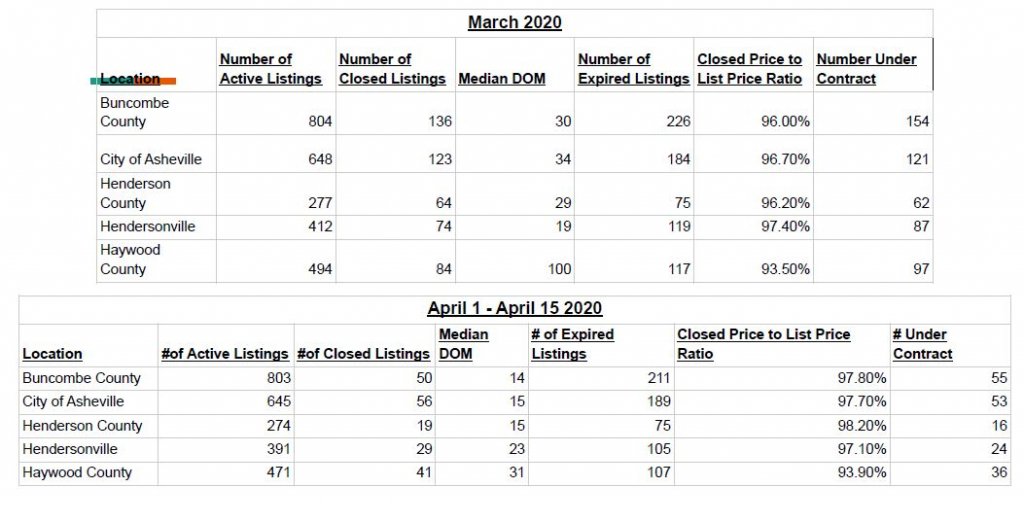Click the "March 2020" table title

(514, 23)
